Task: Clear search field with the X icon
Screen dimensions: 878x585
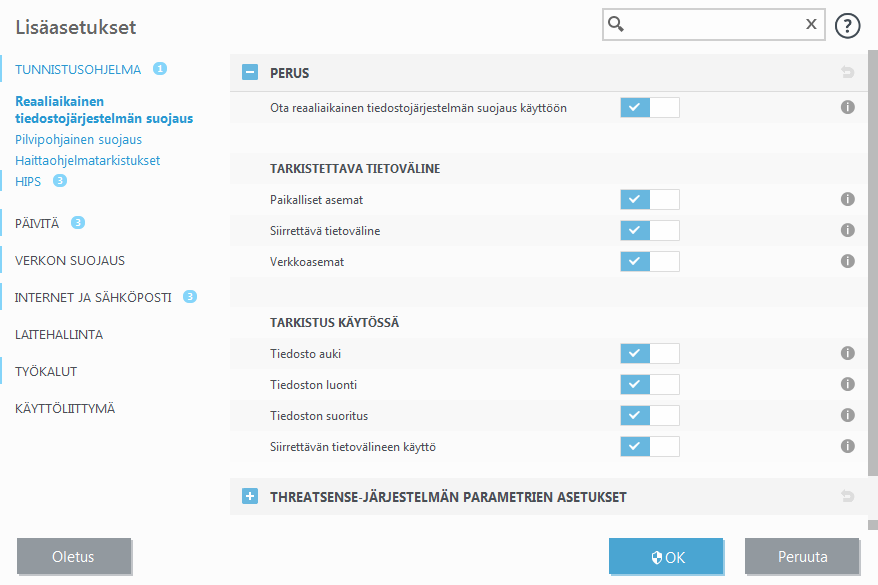Action: click(811, 25)
